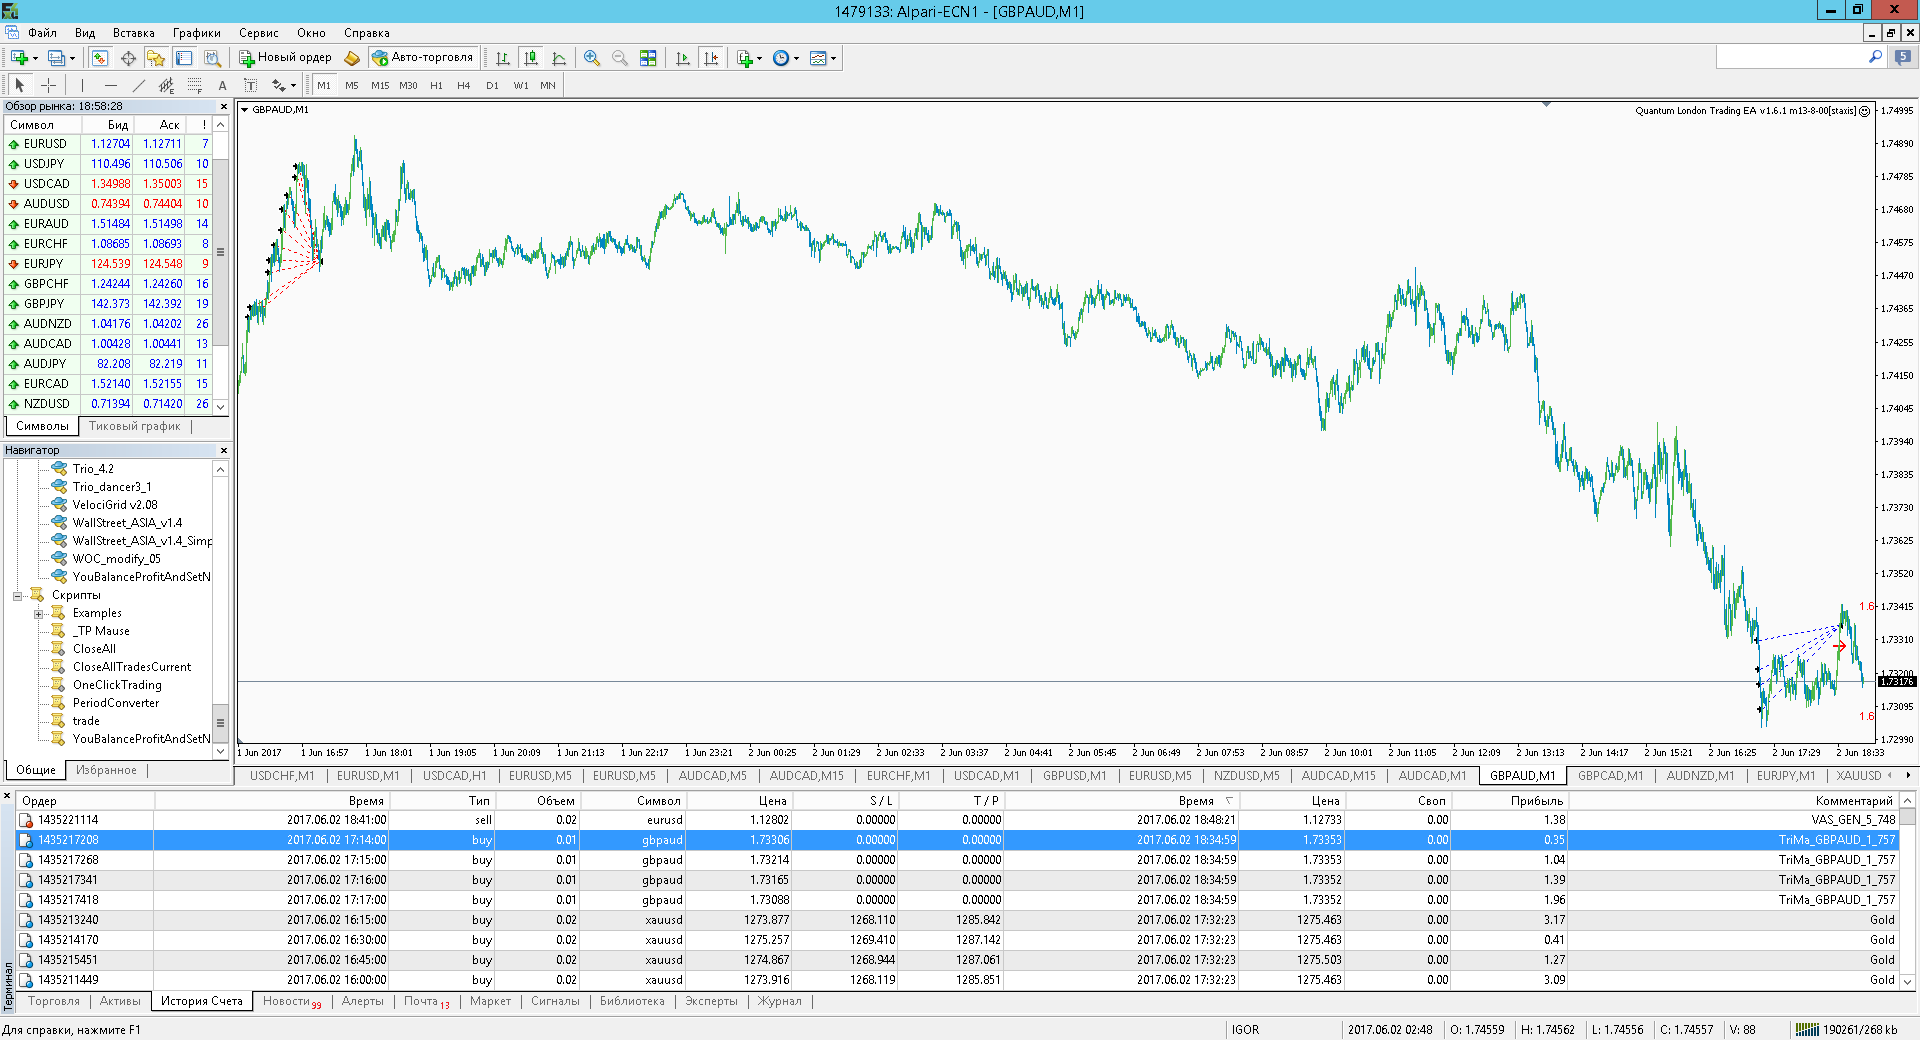Select the H4 timeframe button
Viewport: 1920px width, 1040px height.
[x=463, y=85]
